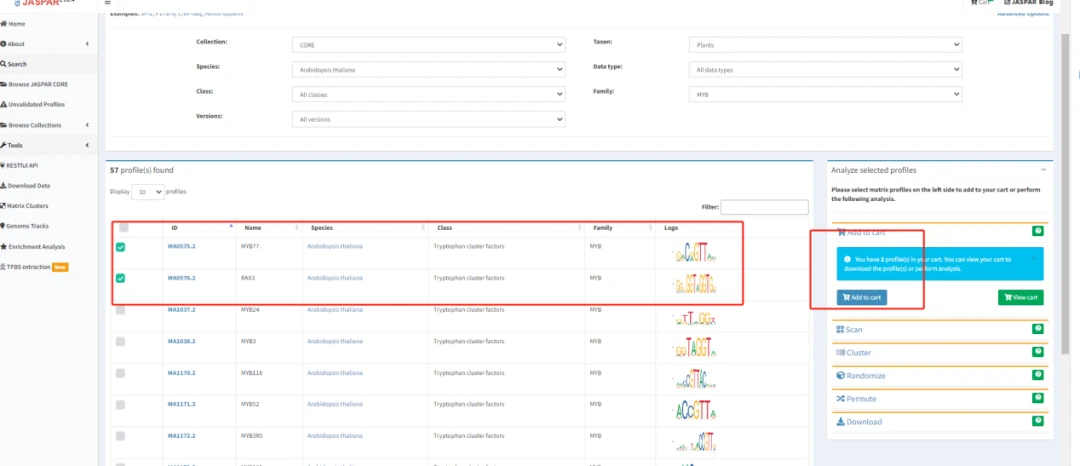Open Browse JASPAR CORE in sidebar
The width and height of the screenshot is (1080, 466).
click(x=48, y=84)
